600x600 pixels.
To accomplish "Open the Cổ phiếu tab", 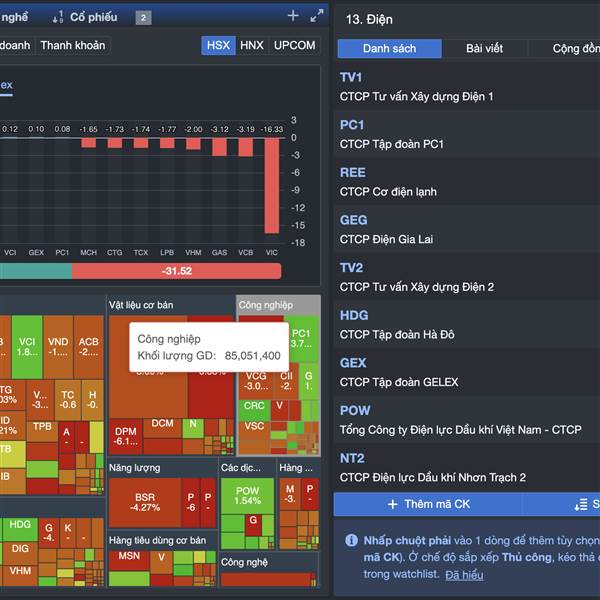I will coord(93,17).
